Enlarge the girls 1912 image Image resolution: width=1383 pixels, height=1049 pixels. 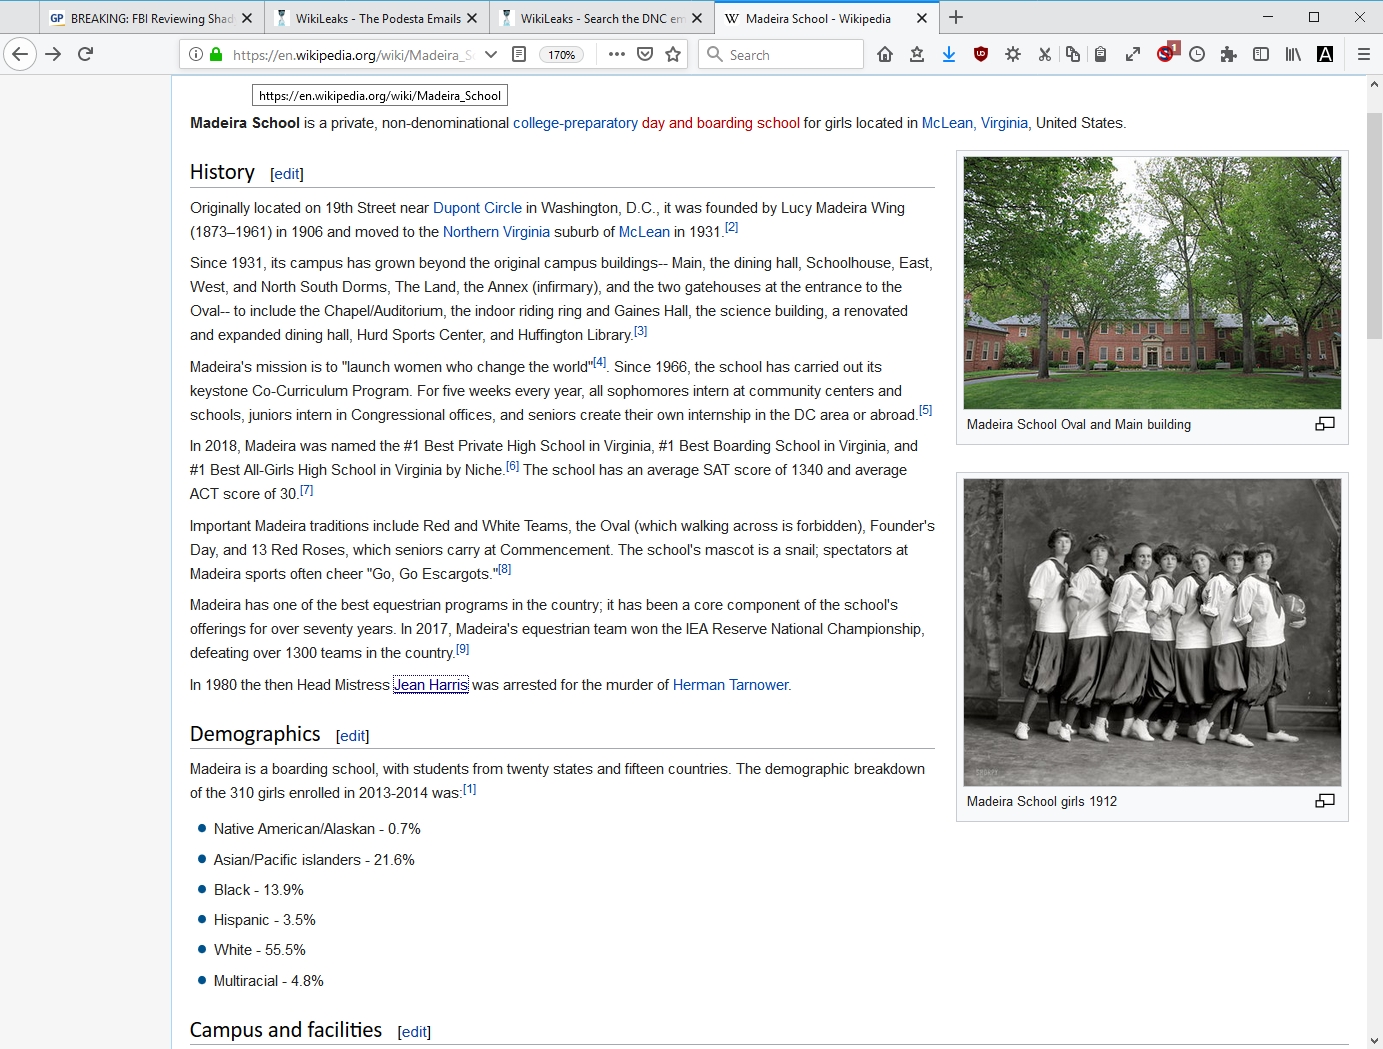coord(1325,801)
